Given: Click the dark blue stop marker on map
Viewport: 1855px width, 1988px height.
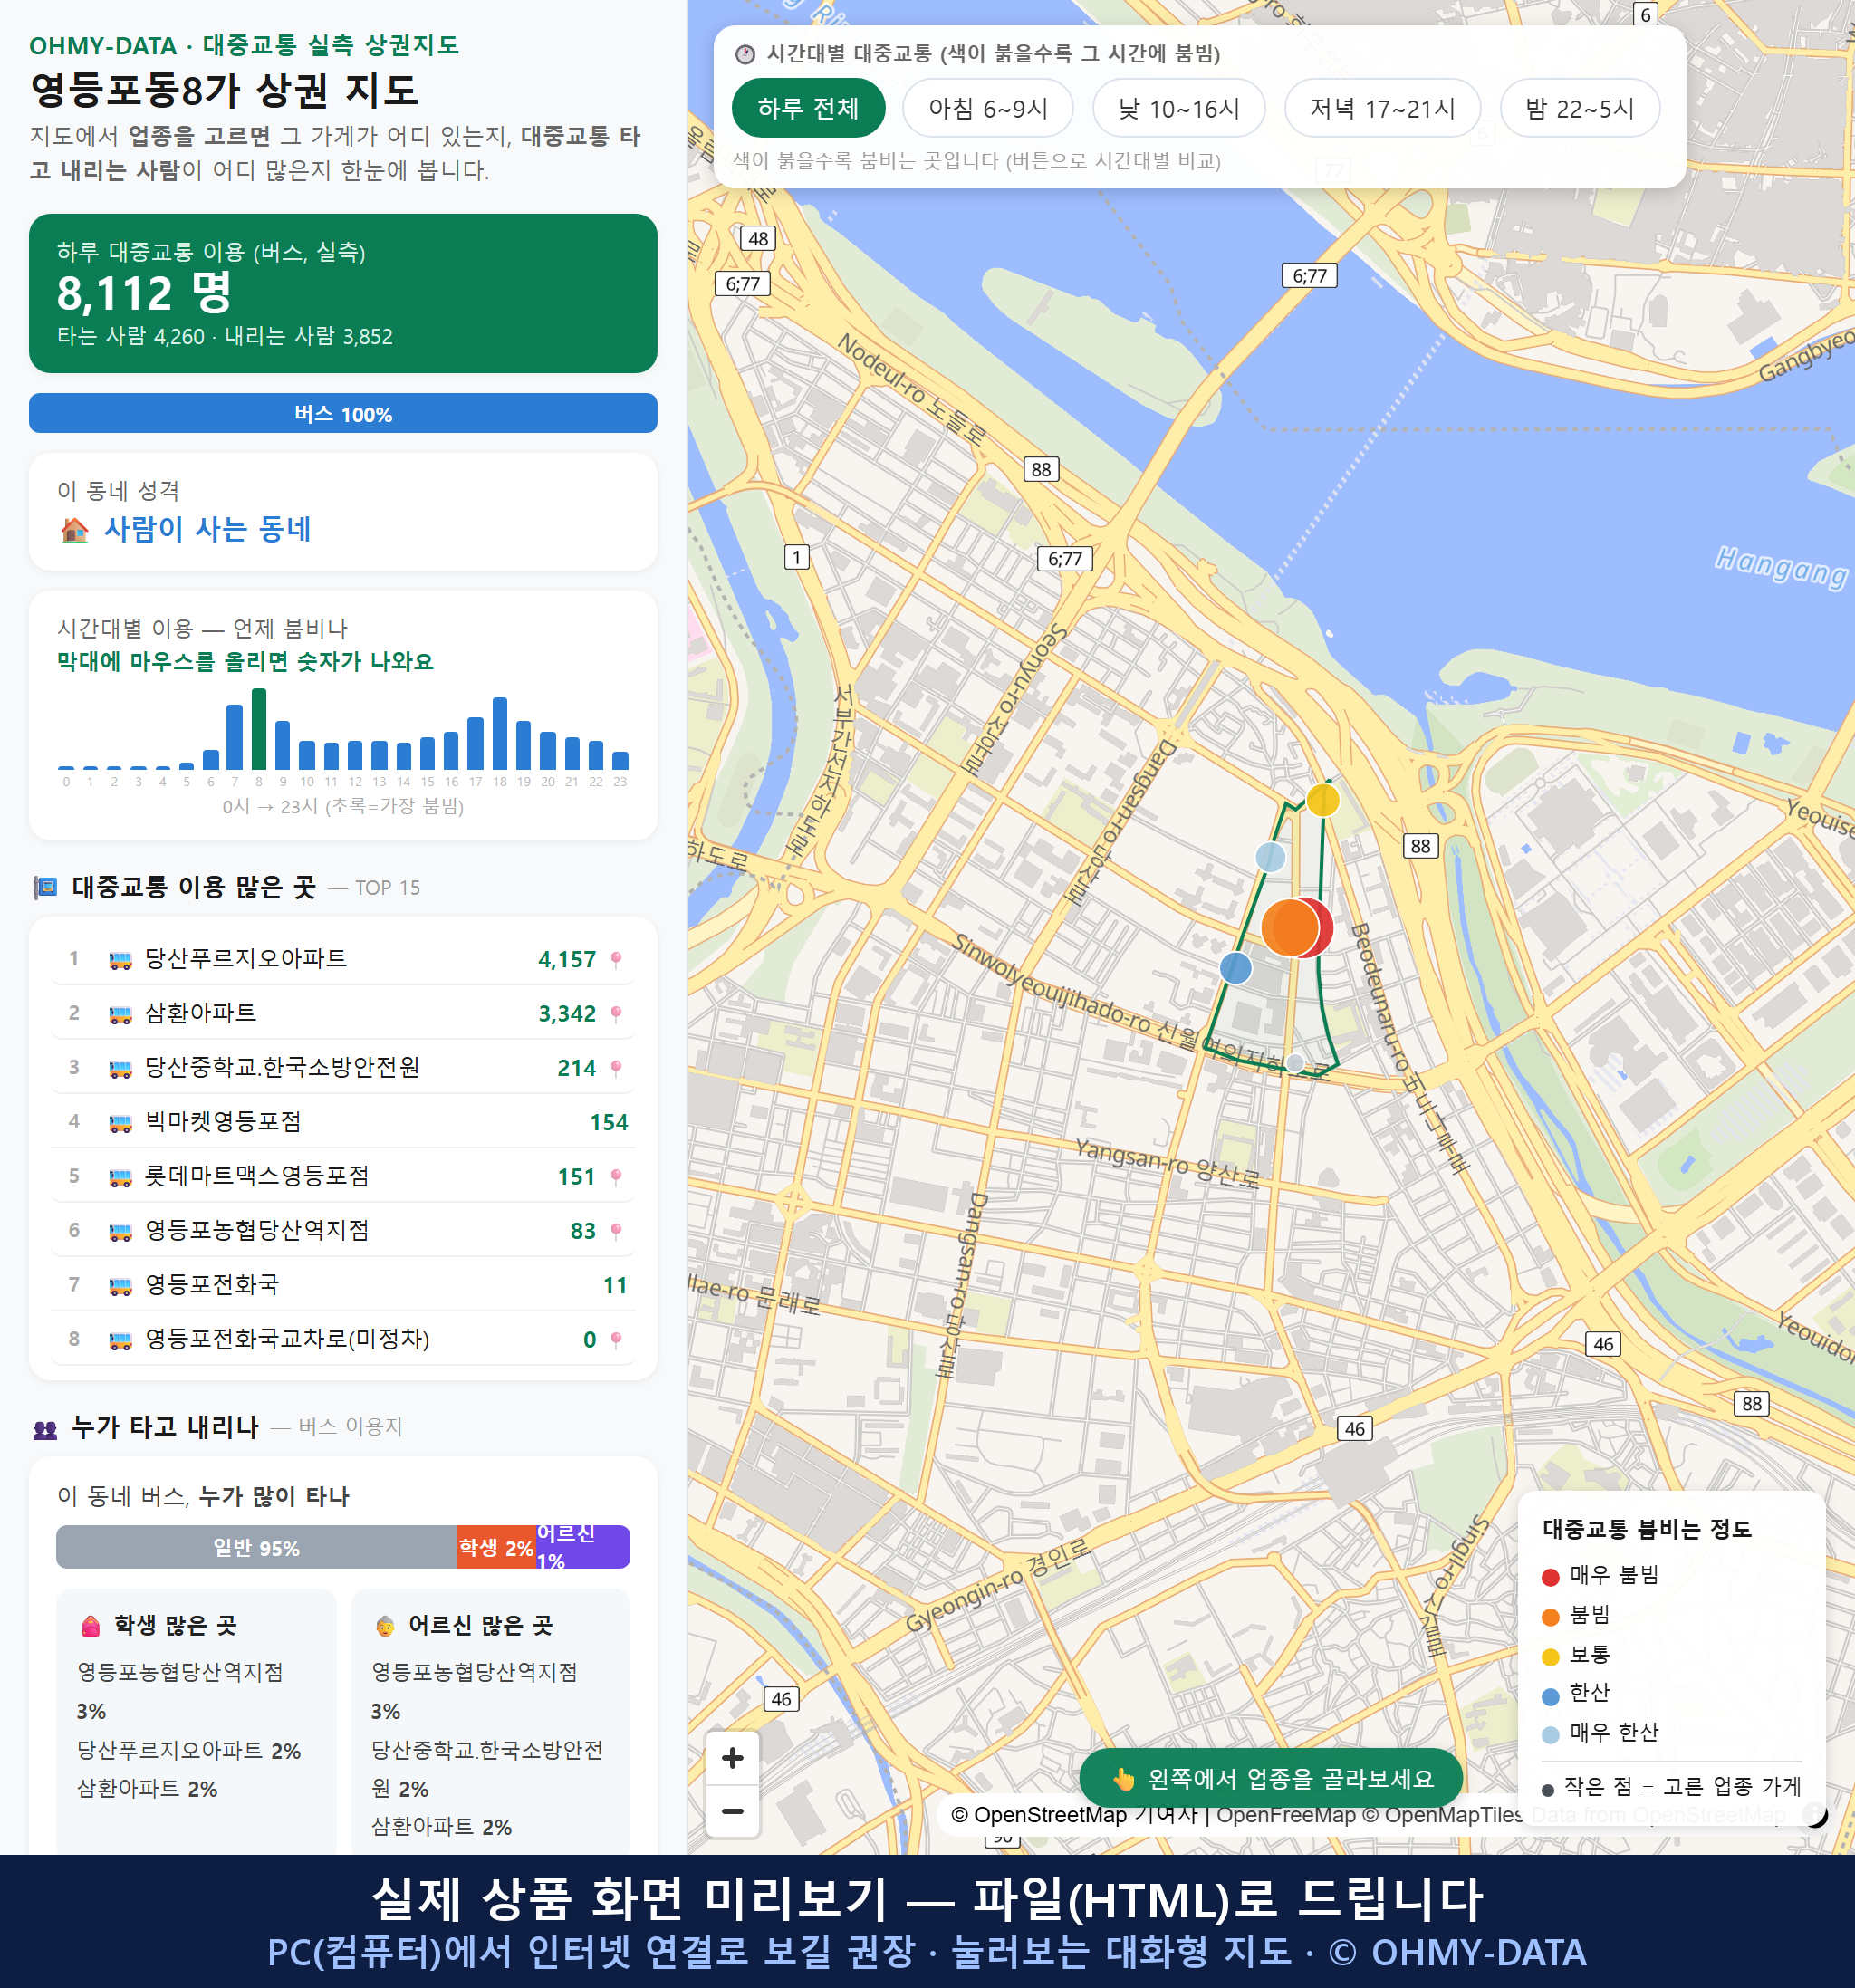Looking at the screenshot, I should (1236, 968).
